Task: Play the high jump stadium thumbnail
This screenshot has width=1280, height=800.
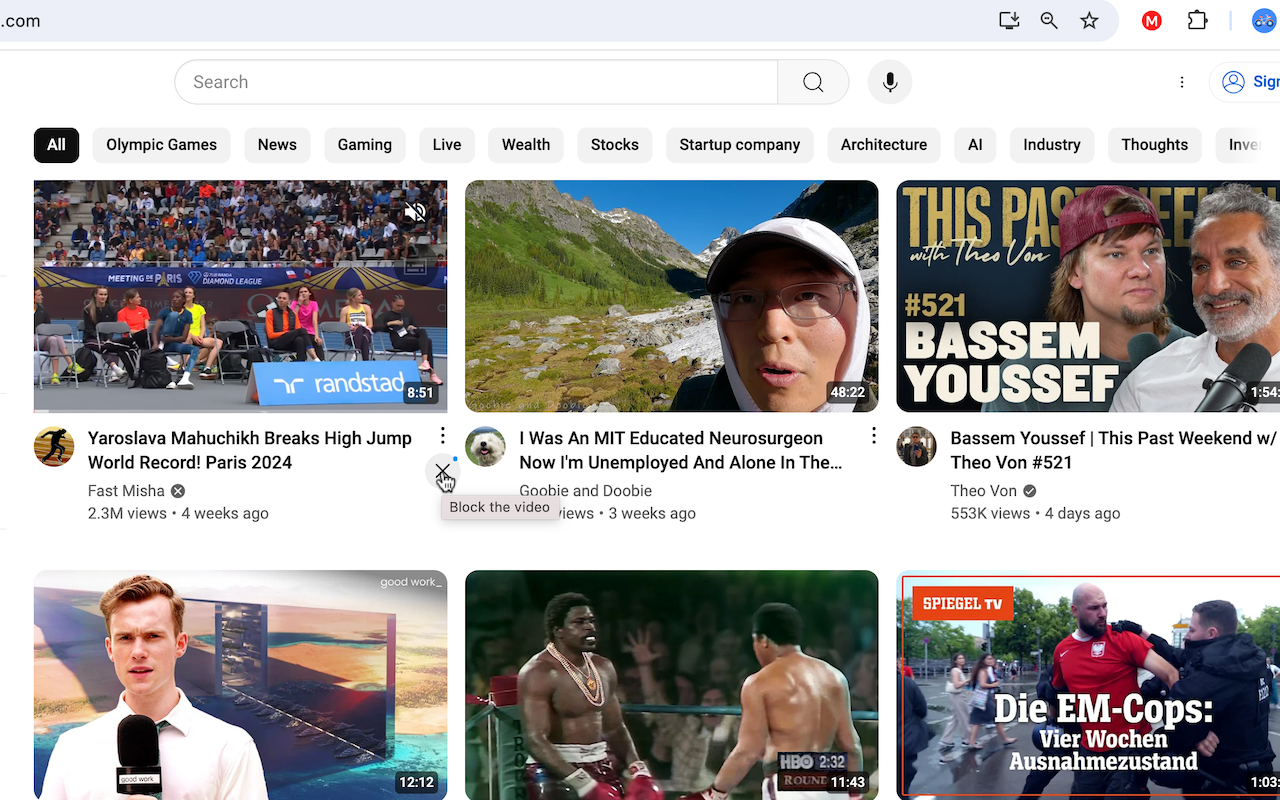Action: (x=241, y=296)
